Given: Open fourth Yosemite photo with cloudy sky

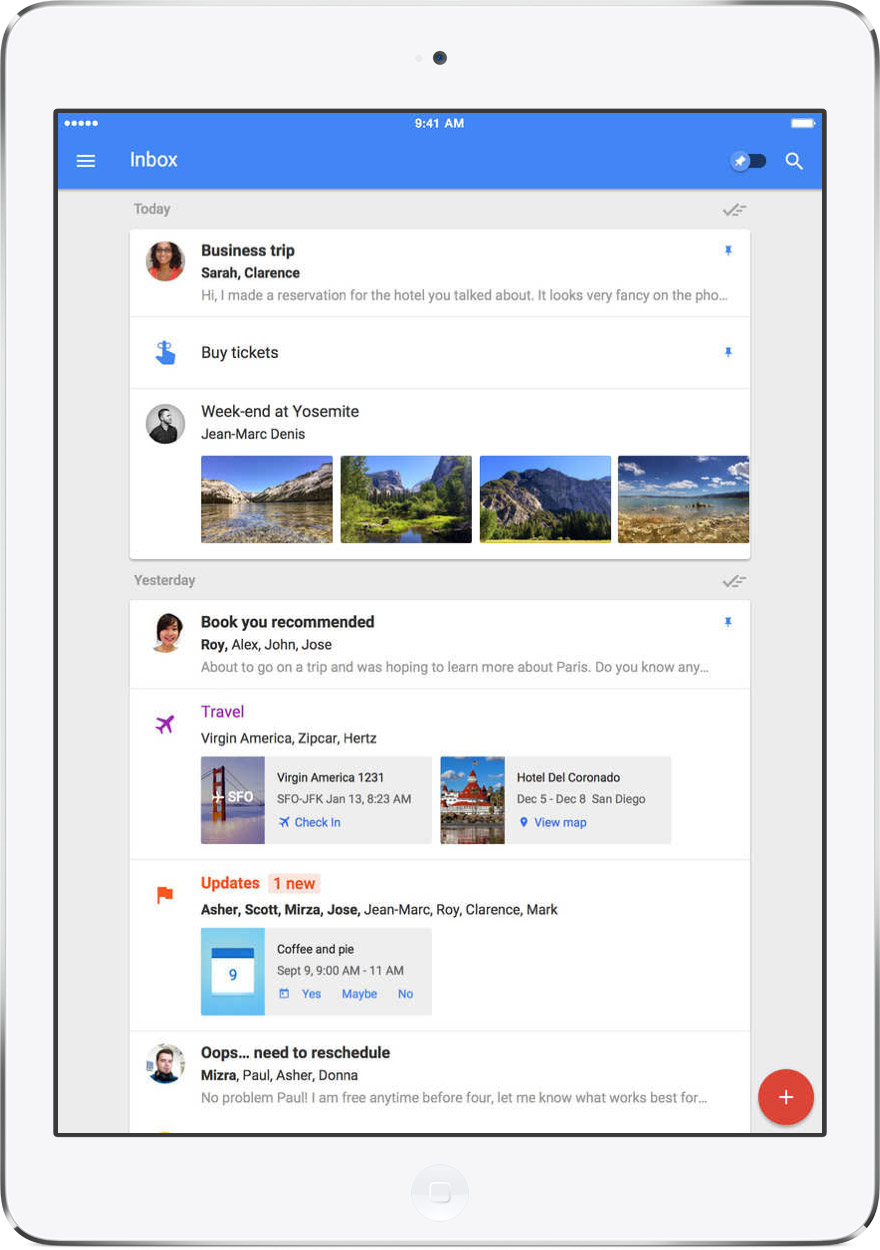Looking at the screenshot, I should (x=683, y=499).
